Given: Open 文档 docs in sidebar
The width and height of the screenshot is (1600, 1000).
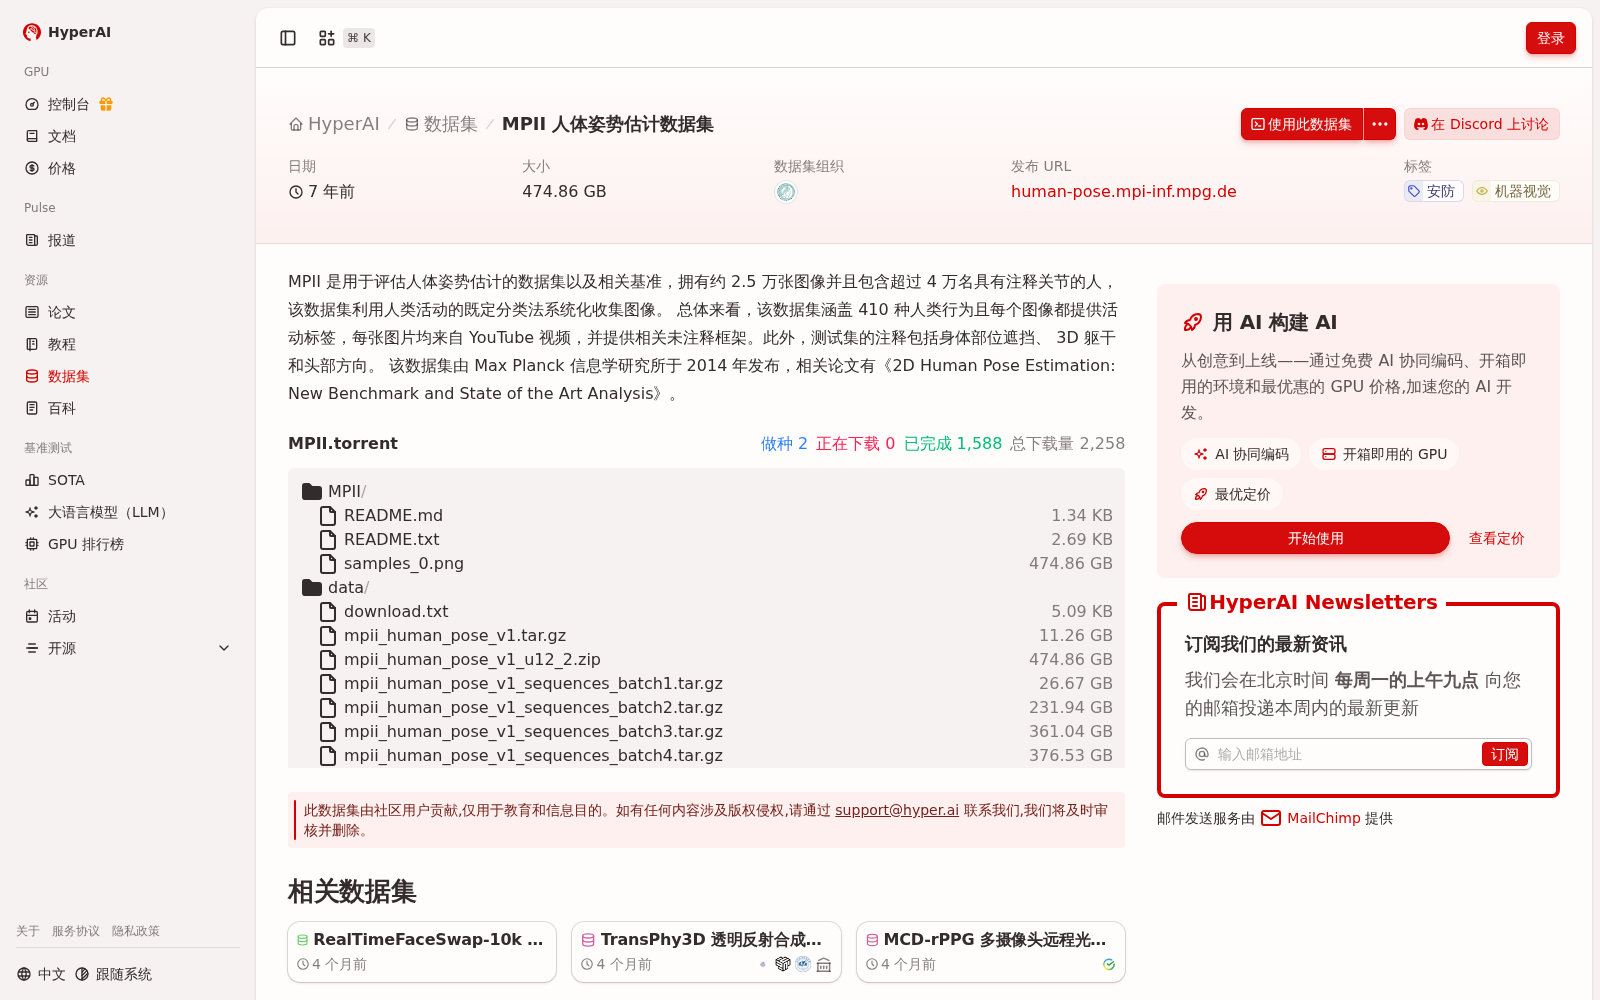Looking at the screenshot, I should click(61, 136).
